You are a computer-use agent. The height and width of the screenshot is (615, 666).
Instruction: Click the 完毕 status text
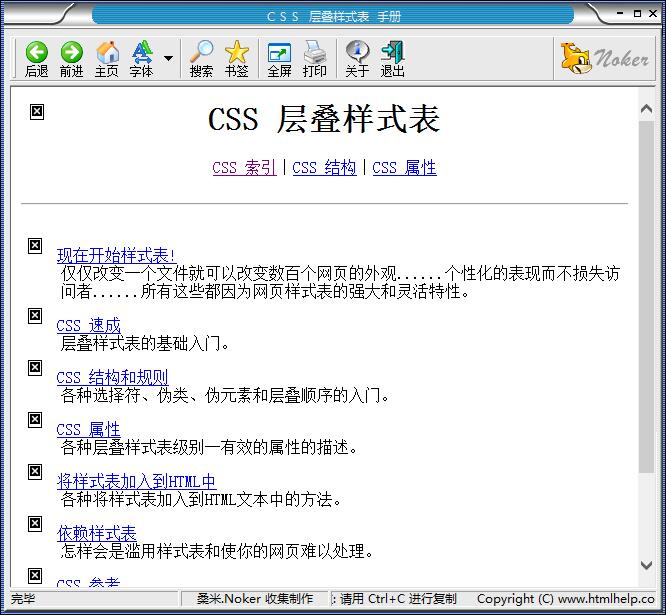[x=23, y=599]
